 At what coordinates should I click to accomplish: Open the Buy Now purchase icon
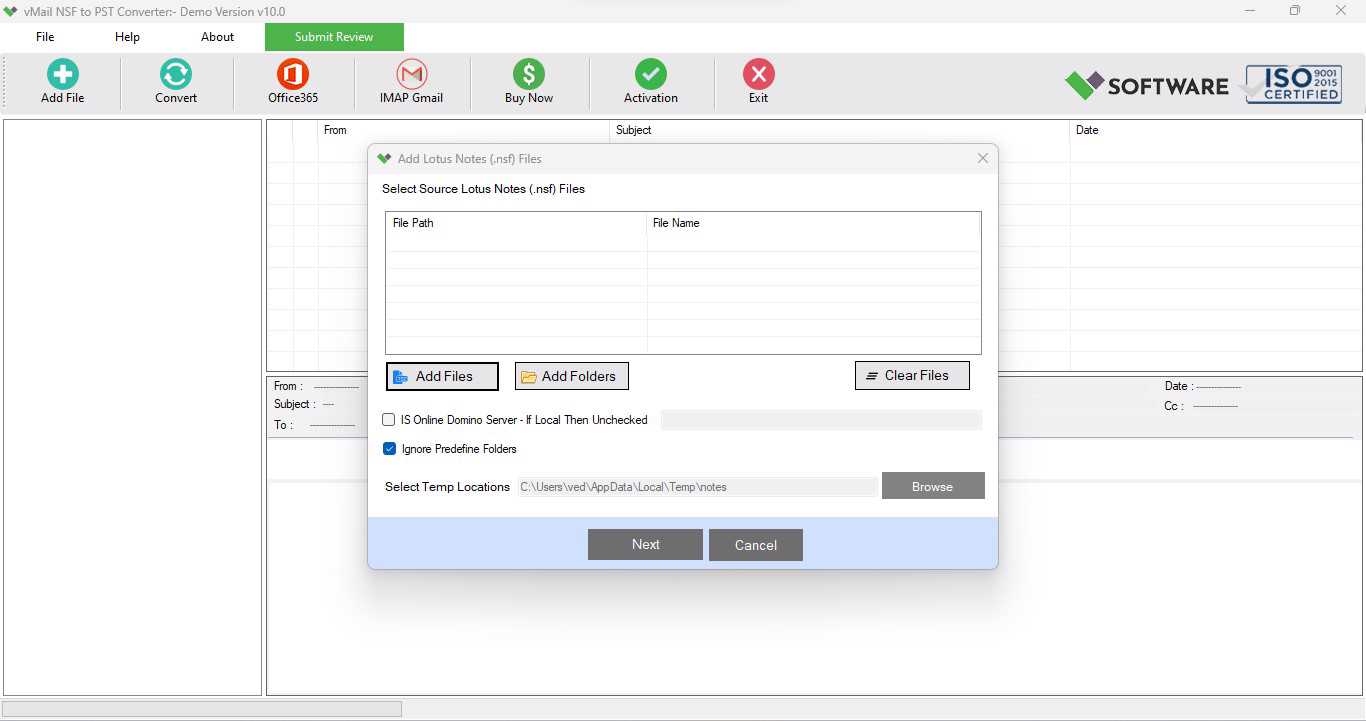[x=529, y=74]
